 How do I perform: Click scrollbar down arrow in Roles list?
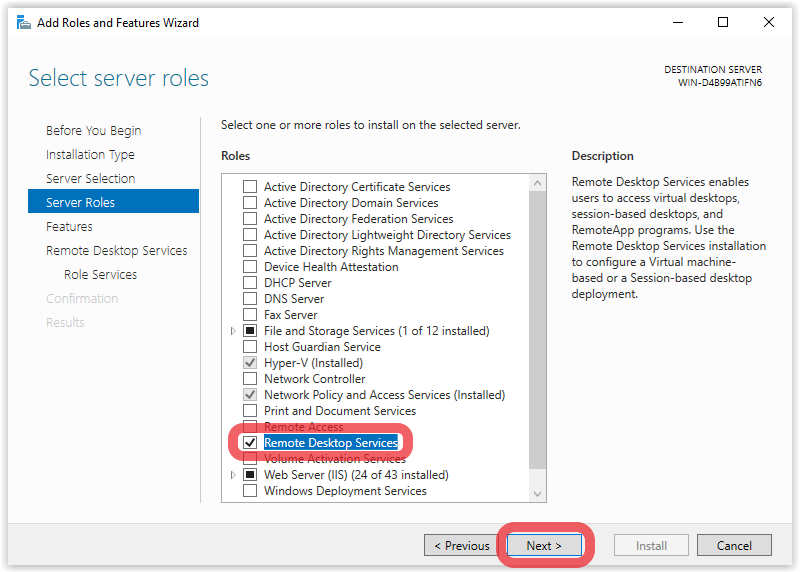tap(537, 493)
